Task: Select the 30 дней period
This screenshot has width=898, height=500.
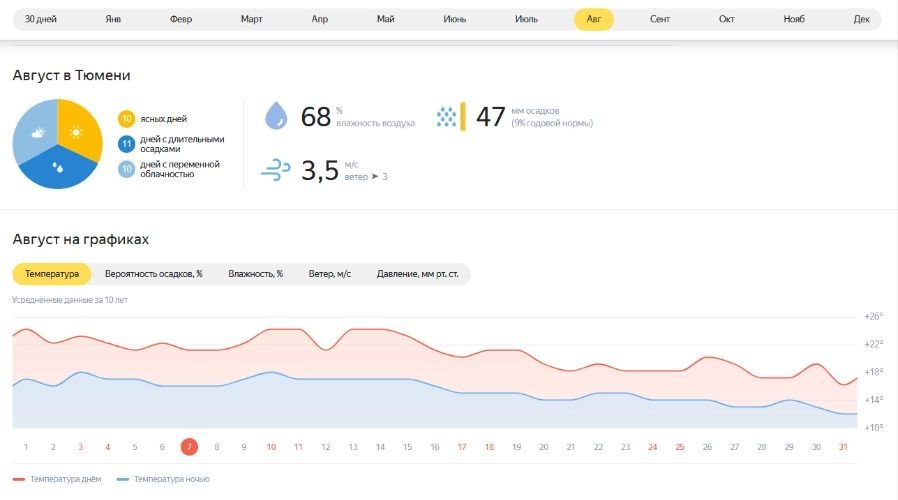Action: click(x=41, y=19)
